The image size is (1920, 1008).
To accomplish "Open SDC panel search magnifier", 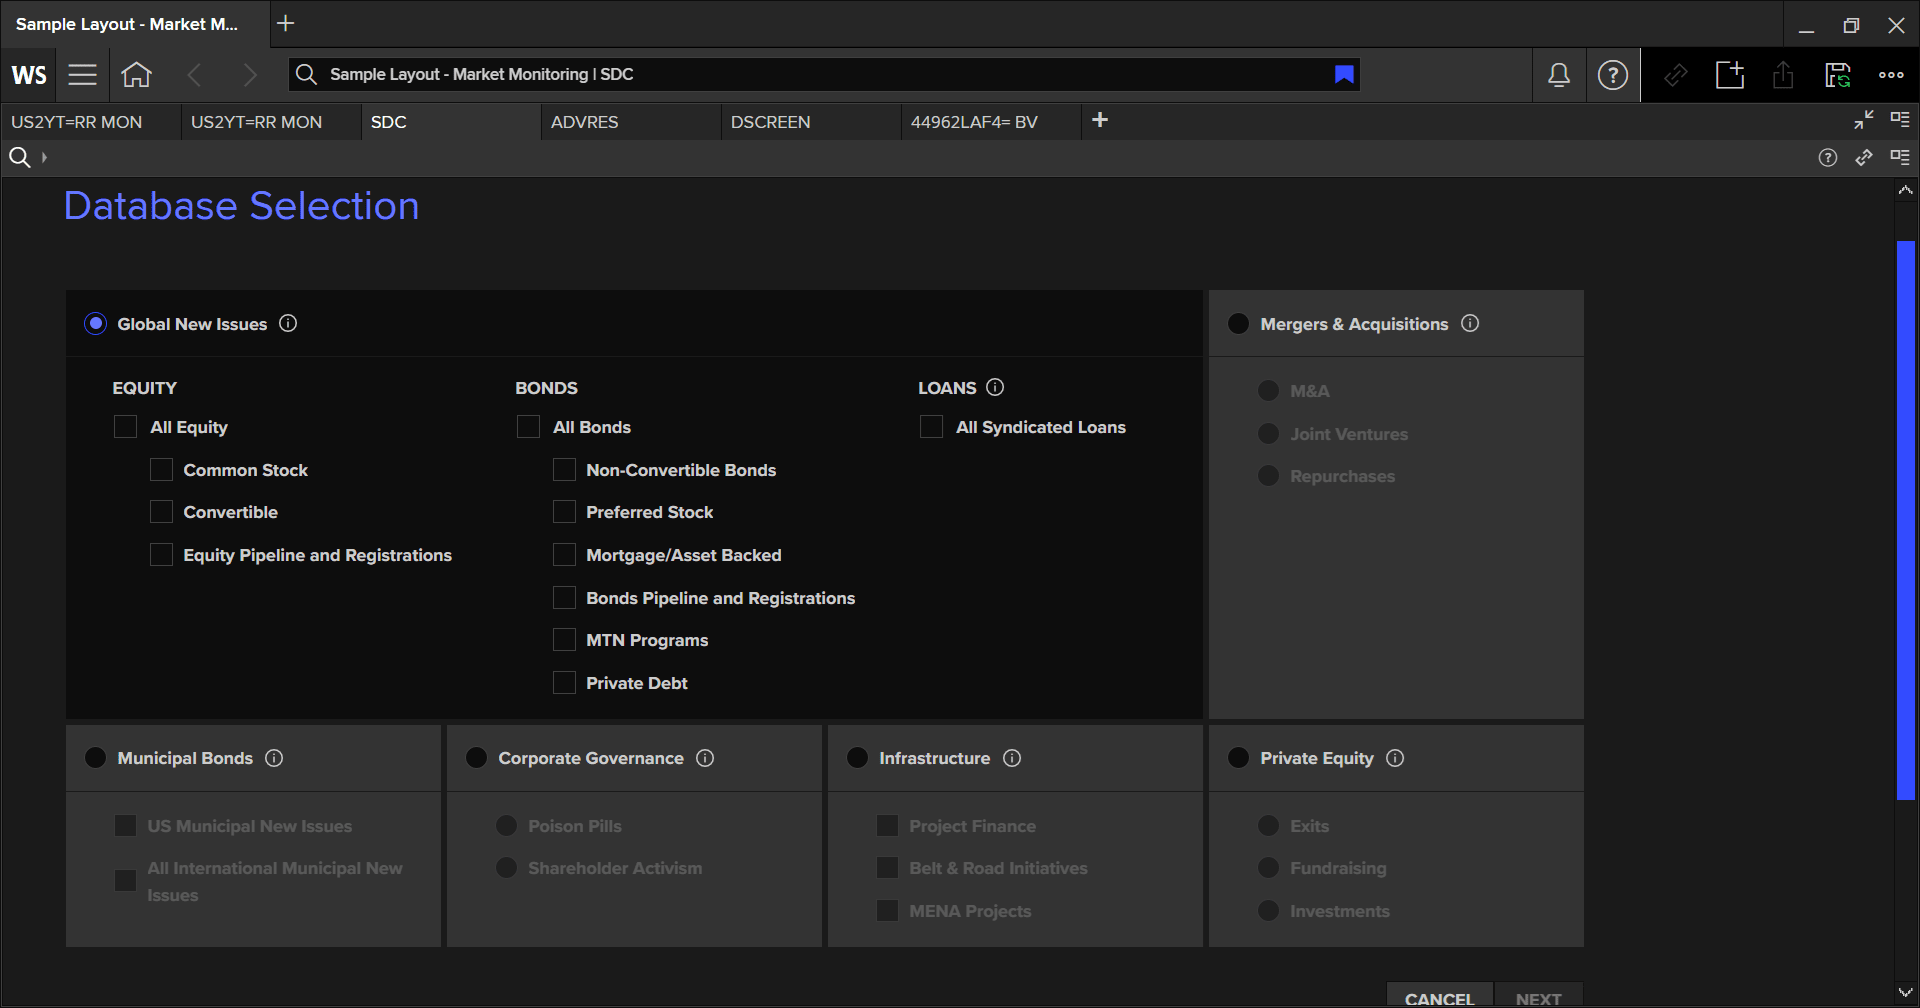I will pyautogui.click(x=19, y=157).
